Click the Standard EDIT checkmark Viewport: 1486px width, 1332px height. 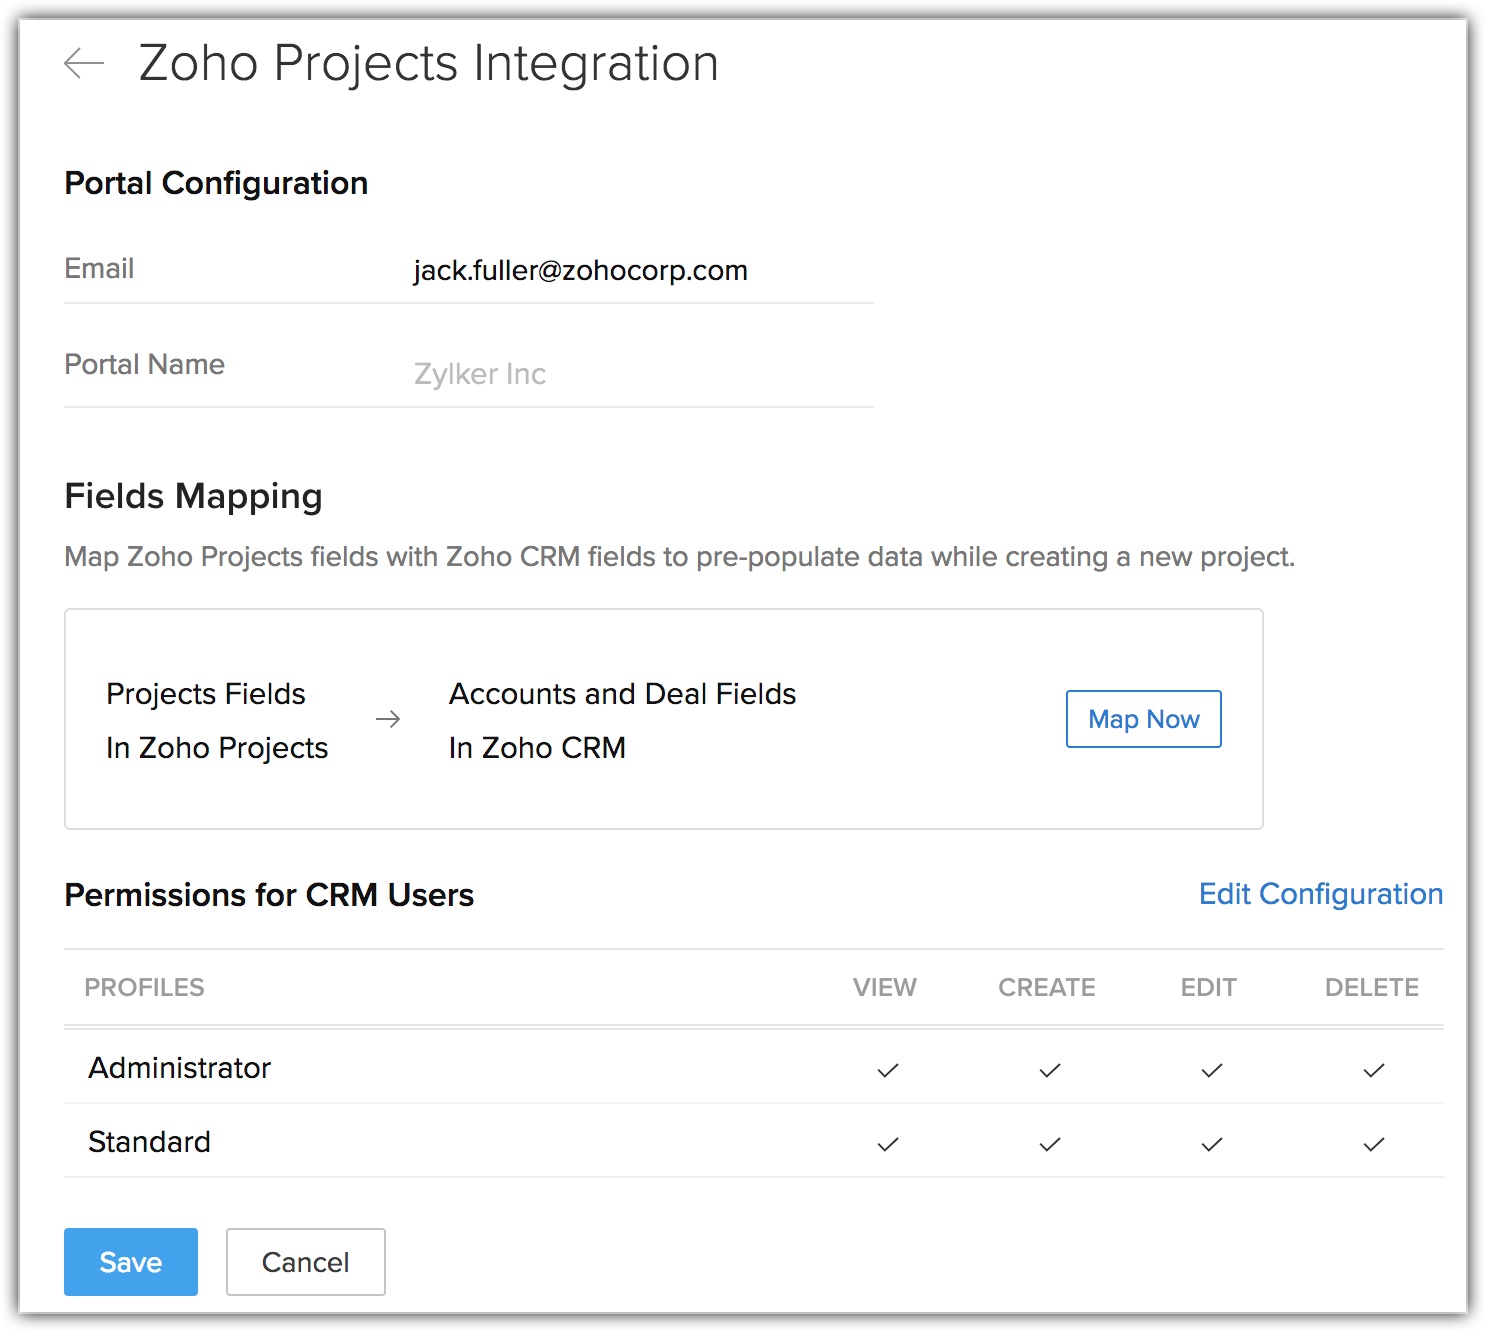click(x=1212, y=1144)
